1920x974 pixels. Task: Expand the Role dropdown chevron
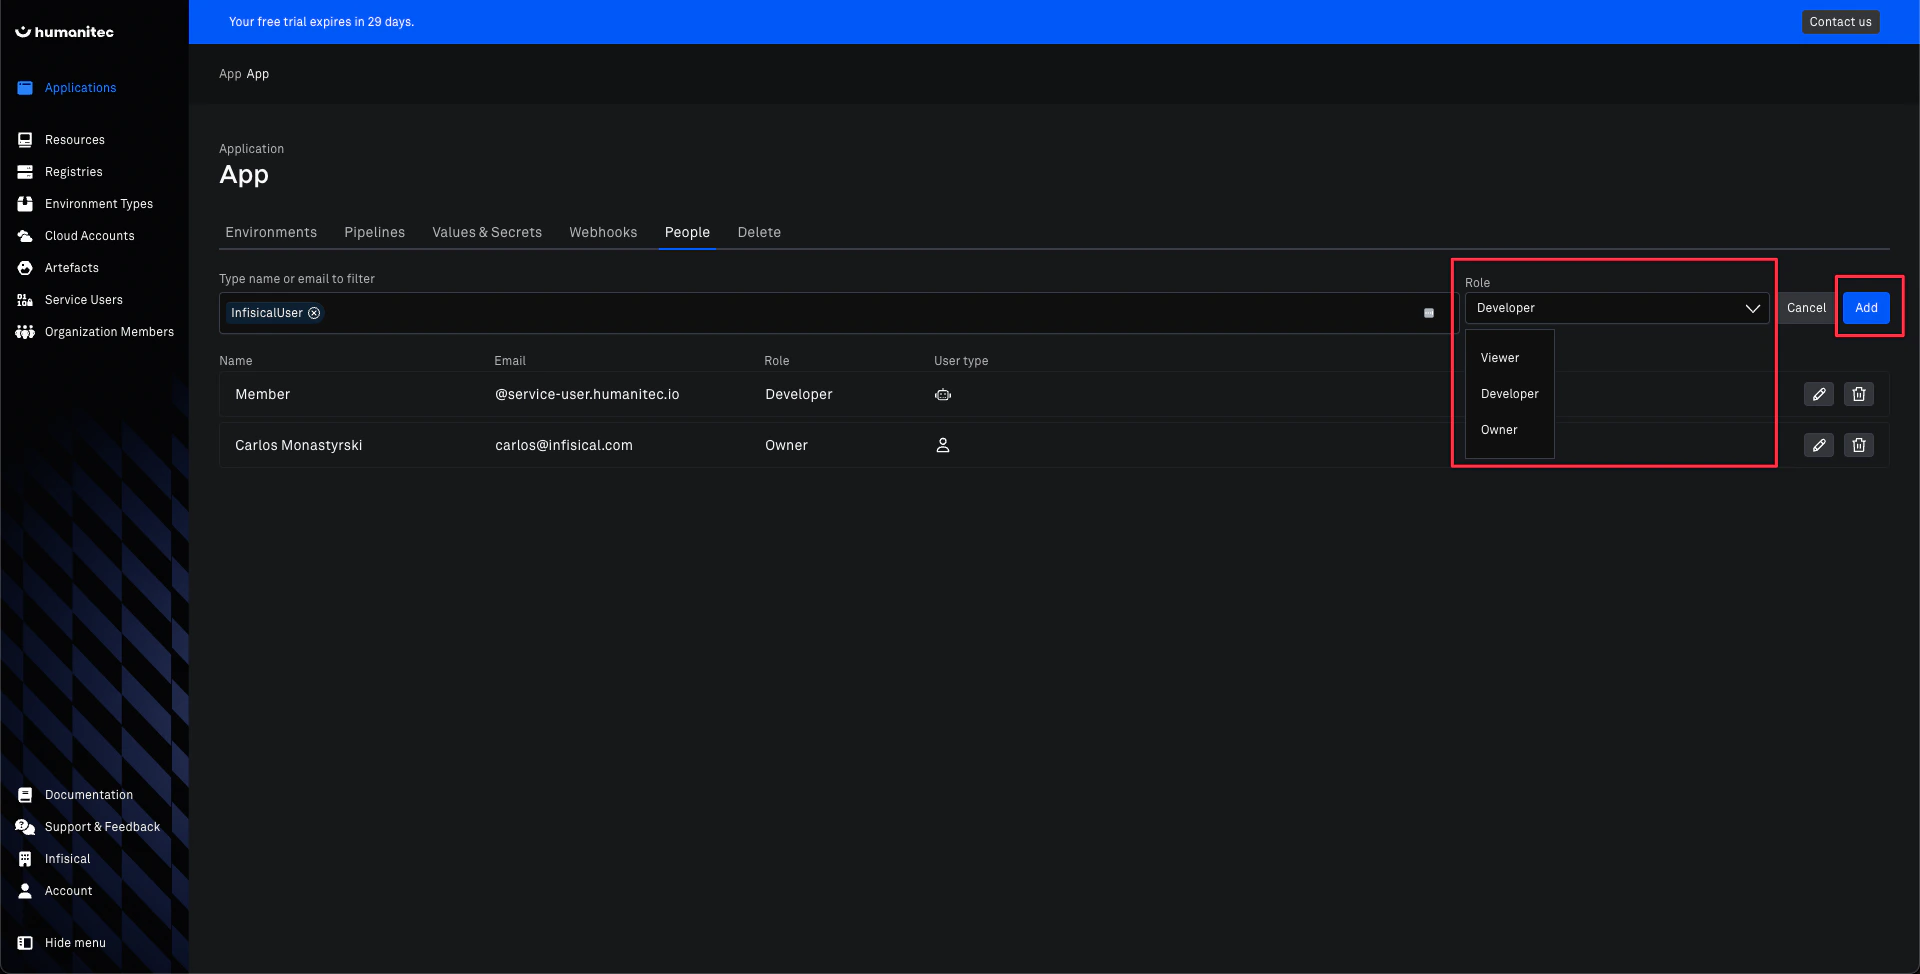tap(1752, 308)
